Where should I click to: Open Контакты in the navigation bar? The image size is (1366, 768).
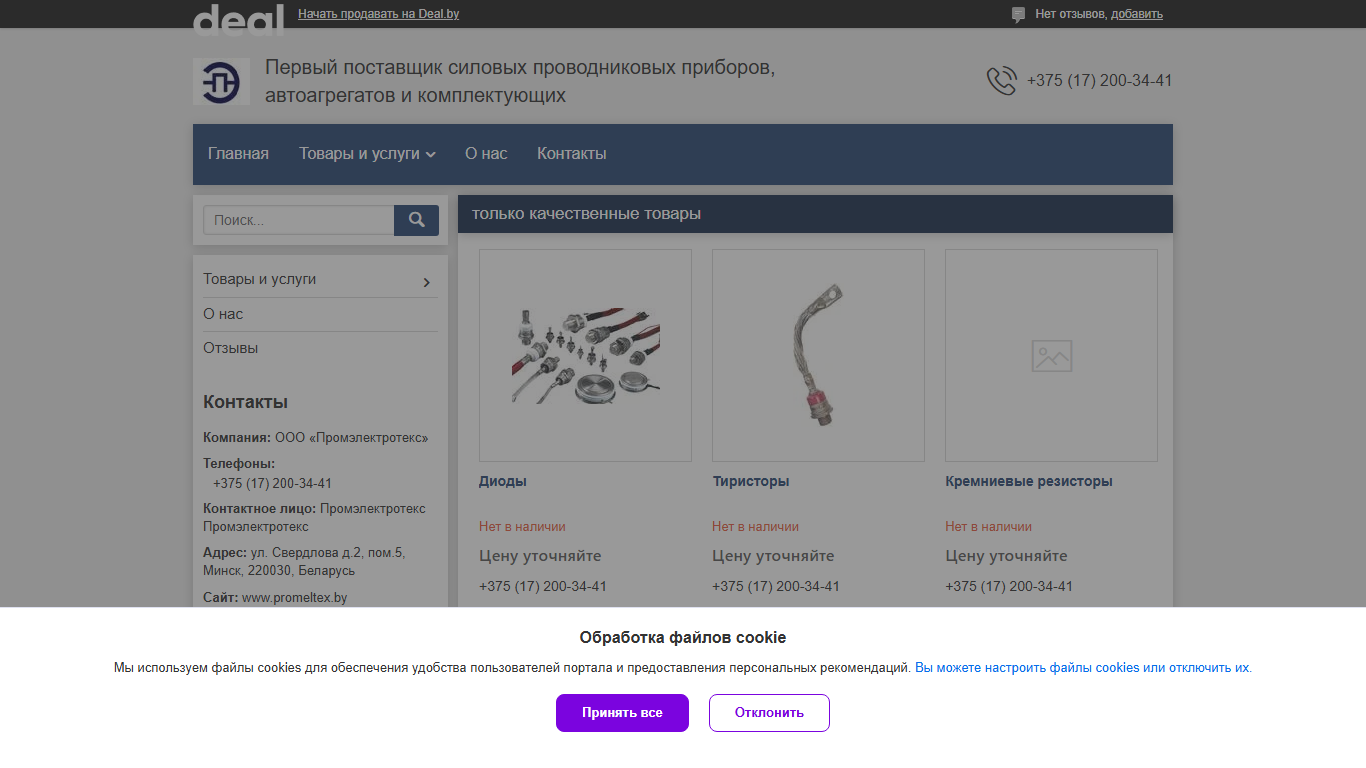[x=572, y=154]
